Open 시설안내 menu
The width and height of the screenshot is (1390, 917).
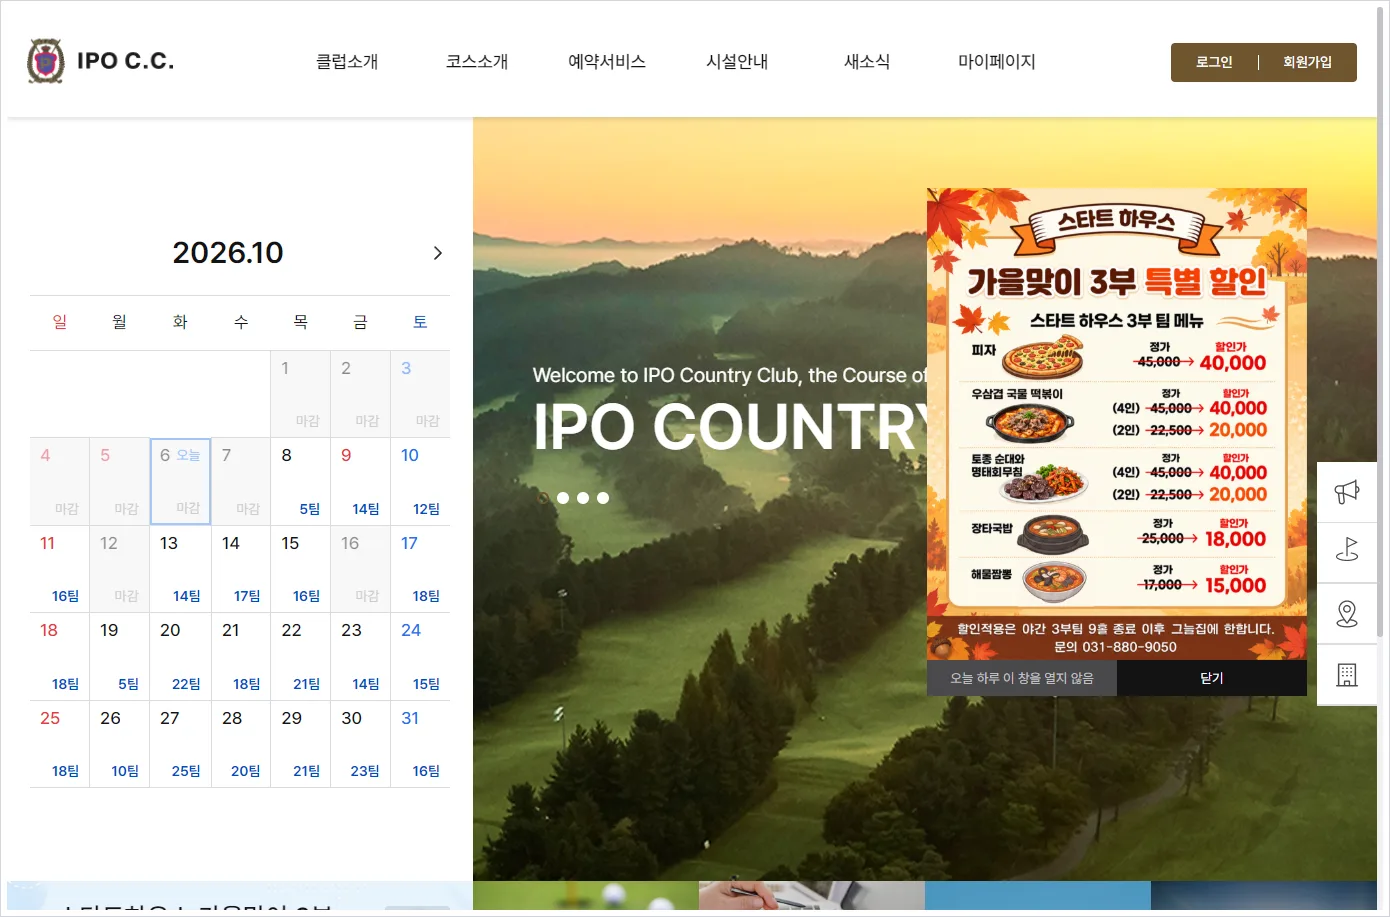tap(737, 62)
